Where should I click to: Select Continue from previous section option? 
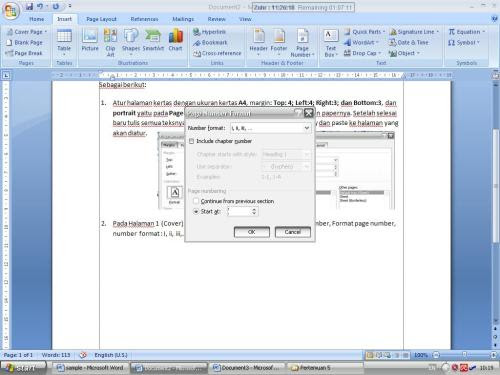(196, 201)
